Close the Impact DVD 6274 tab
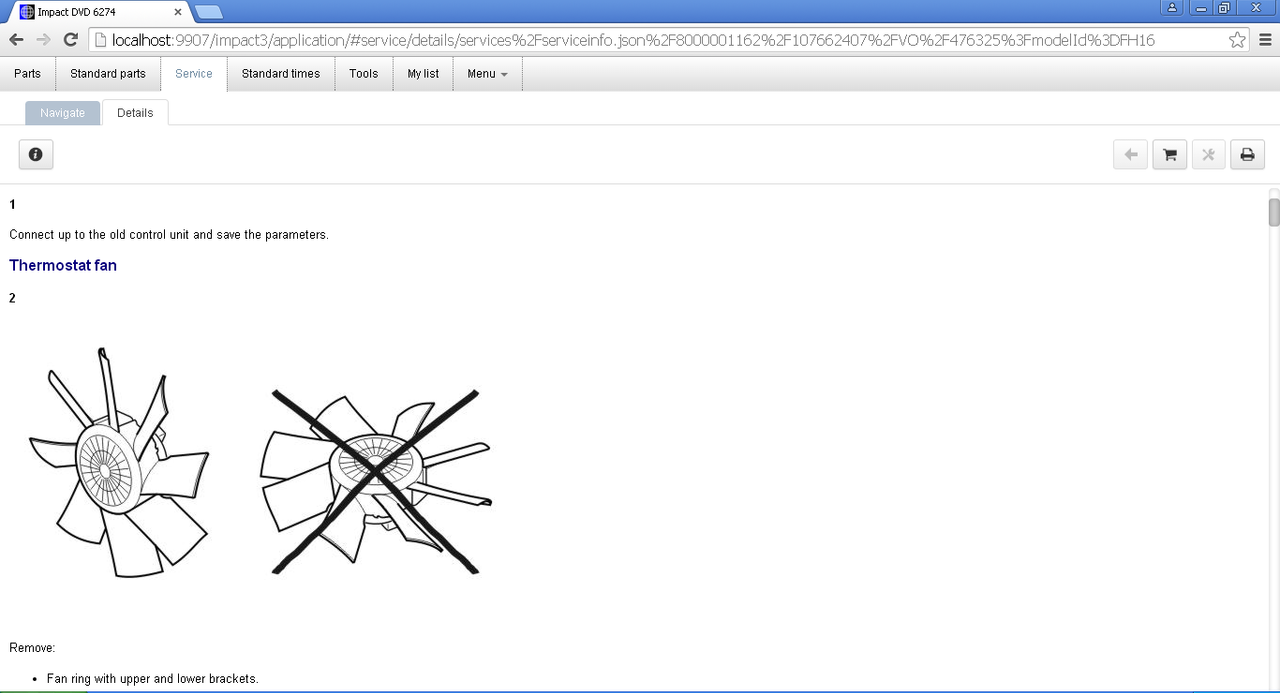 (x=178, y=12)
